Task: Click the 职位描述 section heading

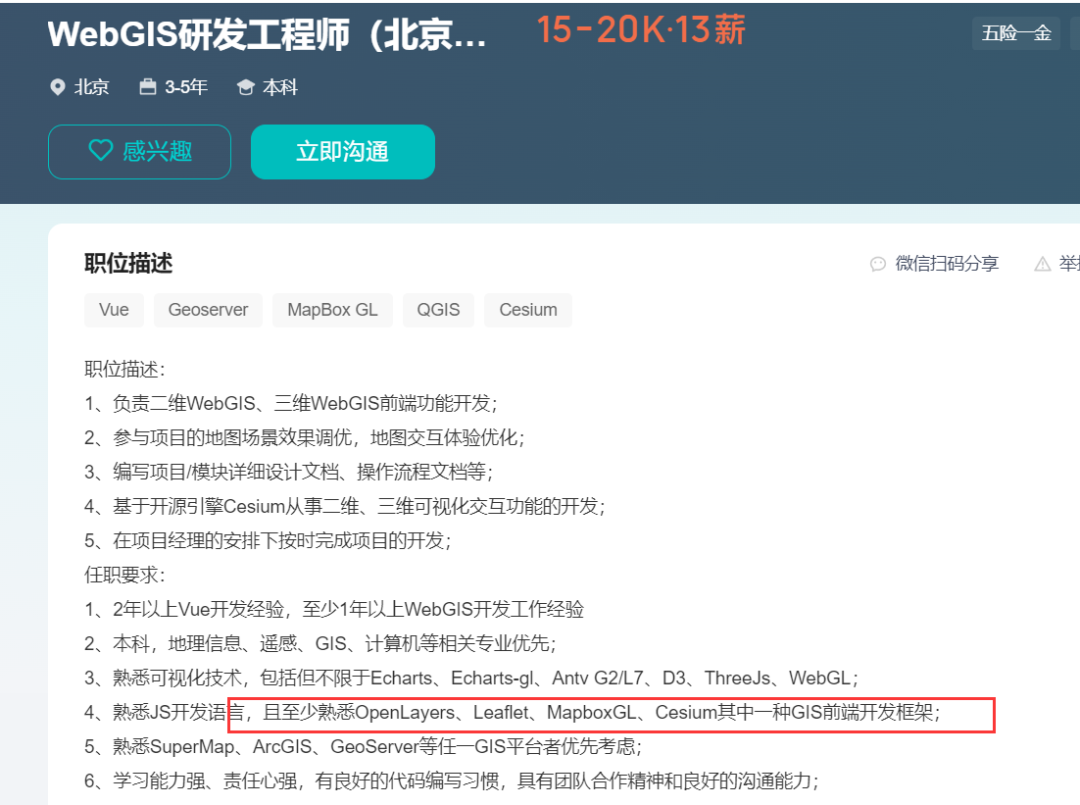Action: point(128,263)
